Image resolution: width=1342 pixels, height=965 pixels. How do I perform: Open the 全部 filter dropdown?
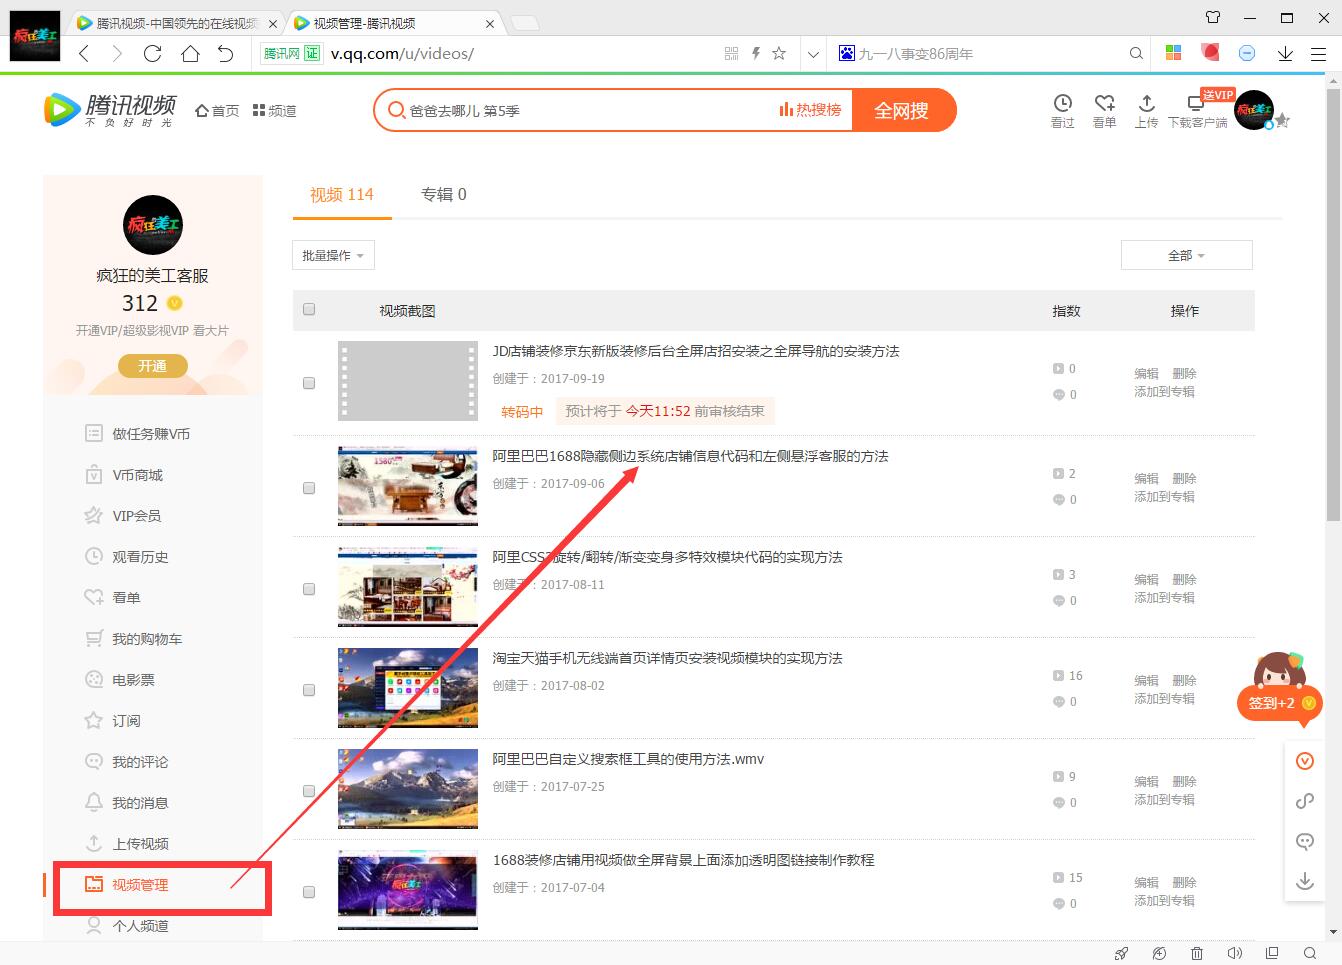(x=1186, y=256)
